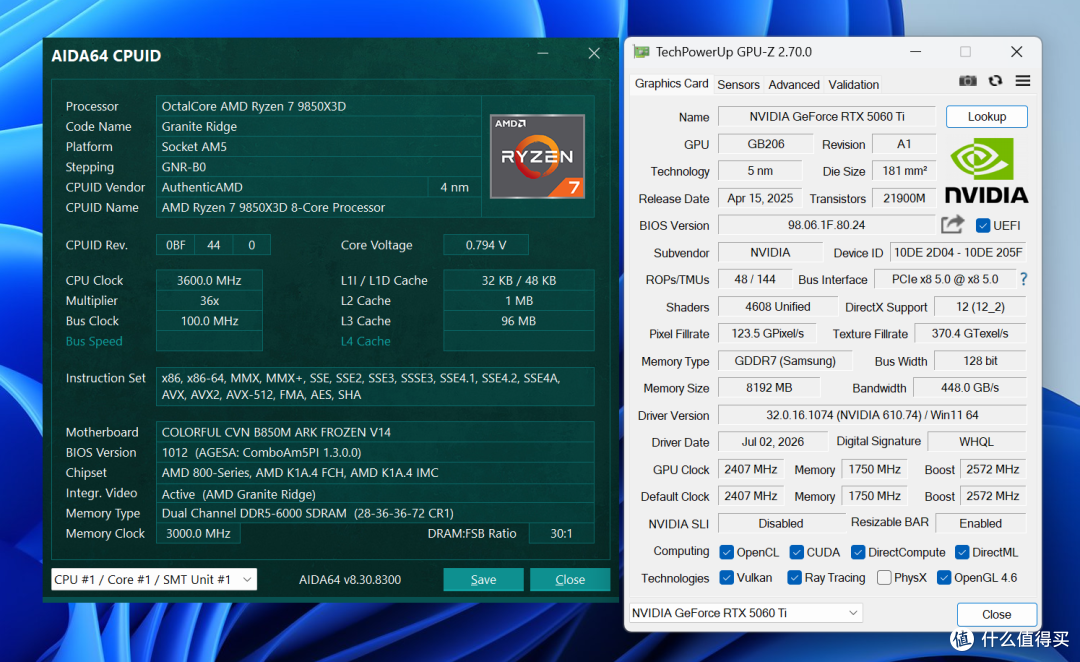Click the Bandwidth 448.0 GB/s field

point(969,388)
